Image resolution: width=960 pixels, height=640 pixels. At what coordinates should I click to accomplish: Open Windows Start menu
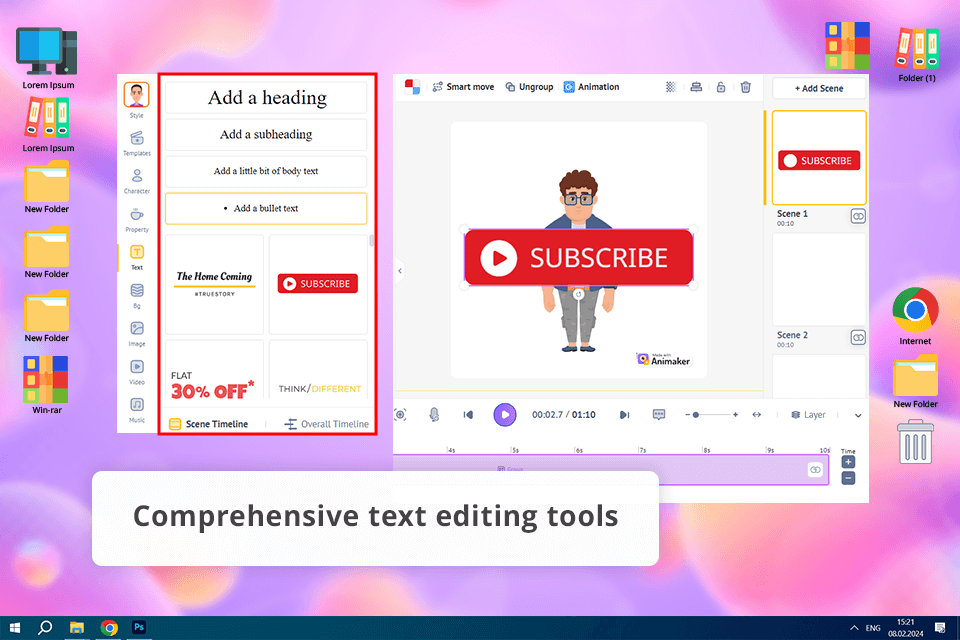tap(15, 628)
